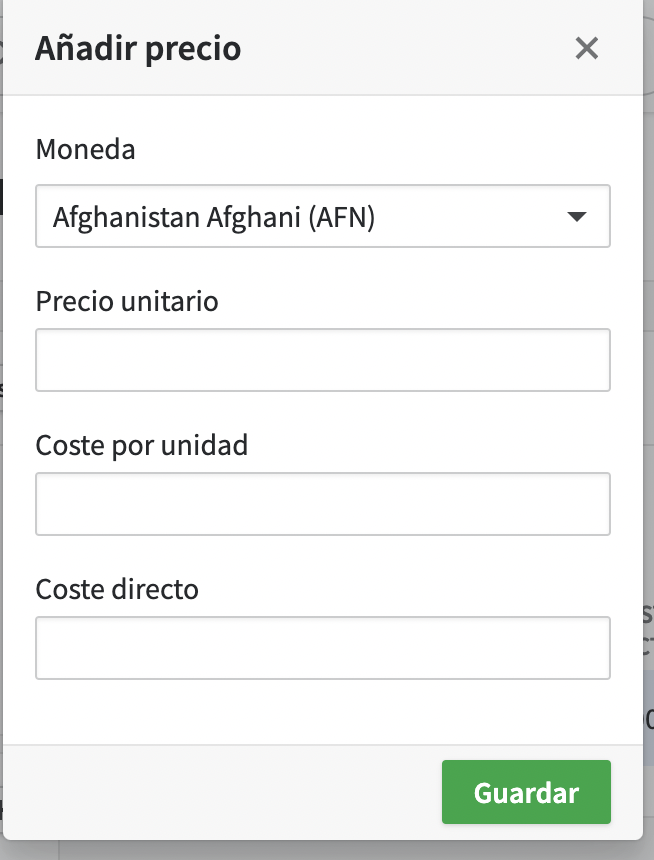Viewport: 654px width, 860px height.
Task: Click the empty dialog footer left of Guardar
Action: 220,793
